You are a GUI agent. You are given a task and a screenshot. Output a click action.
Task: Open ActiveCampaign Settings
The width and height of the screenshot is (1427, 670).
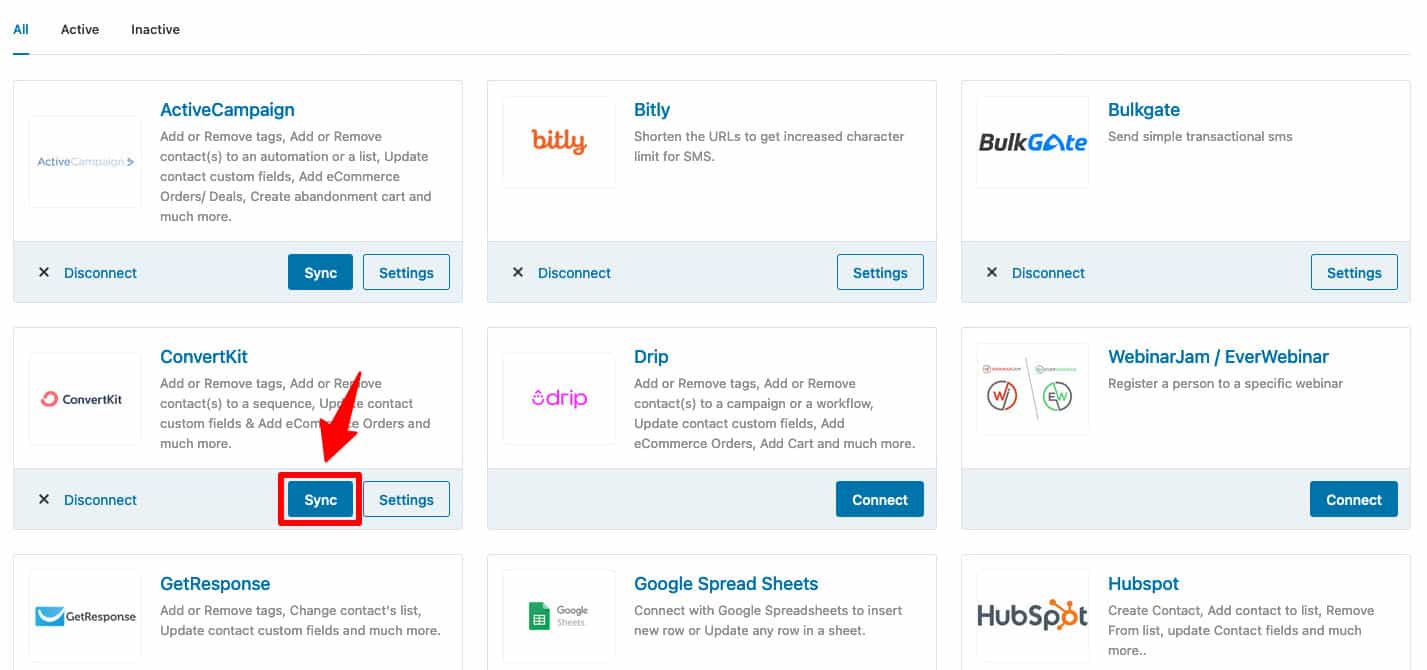click(406, 271)
